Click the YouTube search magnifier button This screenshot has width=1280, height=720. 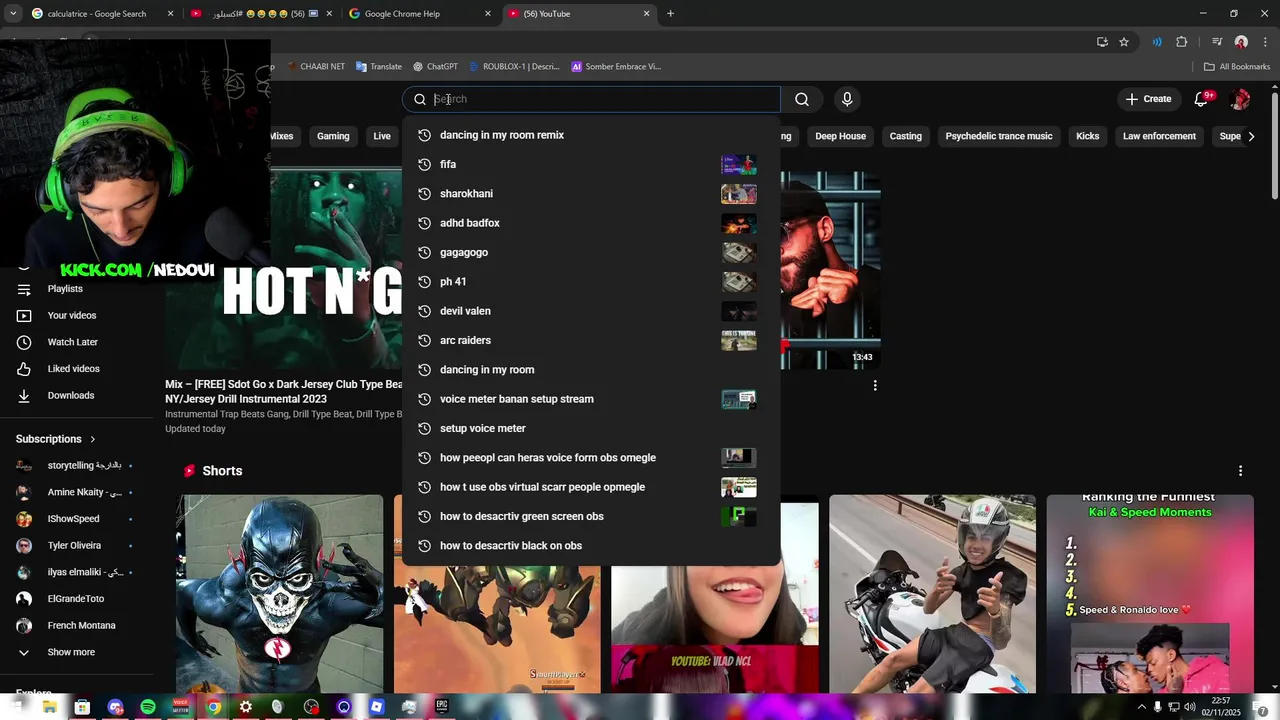[802, 99]
